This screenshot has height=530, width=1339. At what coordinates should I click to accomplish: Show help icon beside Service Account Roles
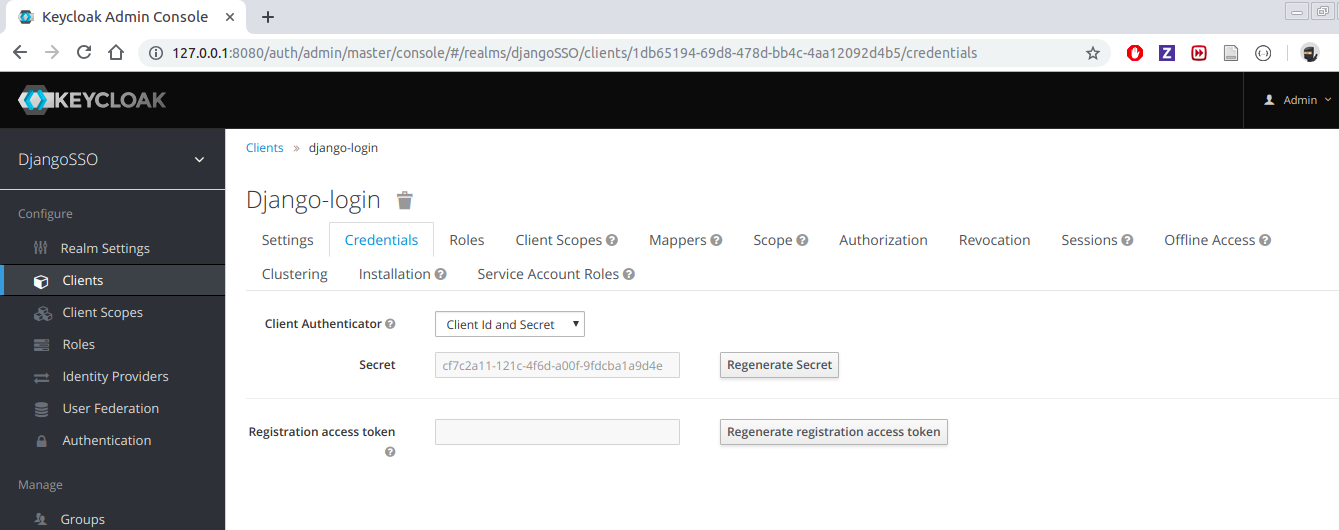pyautogui.click(x=629, y=274)
